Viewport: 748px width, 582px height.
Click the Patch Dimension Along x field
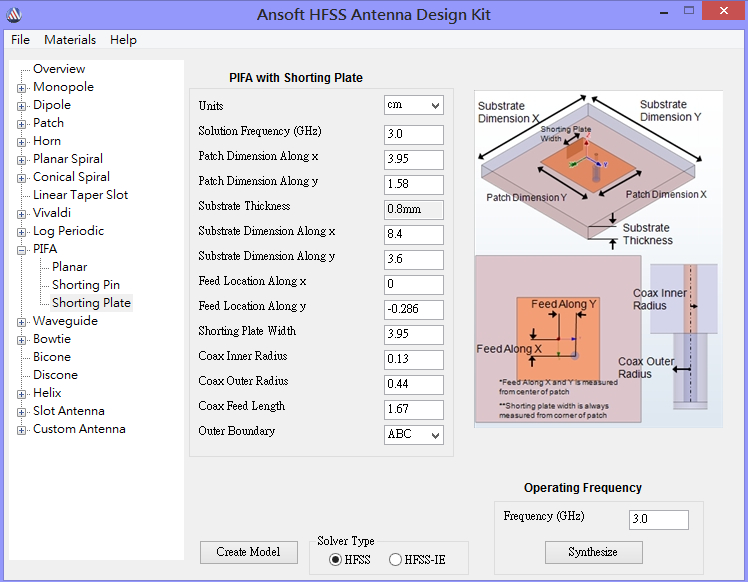(x=414, y=160)
